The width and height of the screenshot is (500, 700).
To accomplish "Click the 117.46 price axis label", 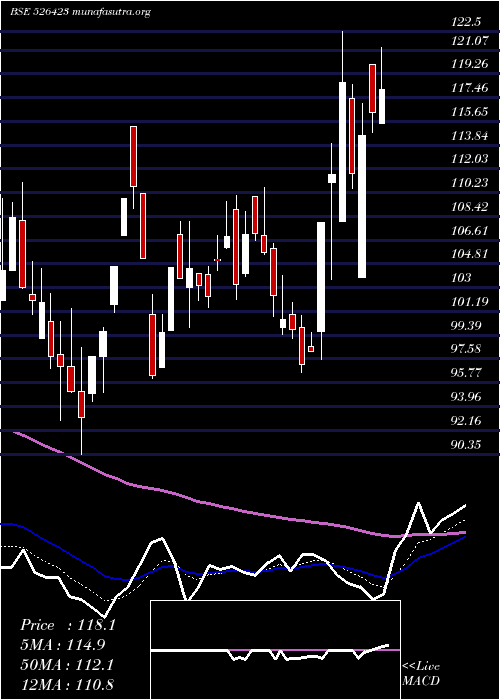I will click(469, 88).
